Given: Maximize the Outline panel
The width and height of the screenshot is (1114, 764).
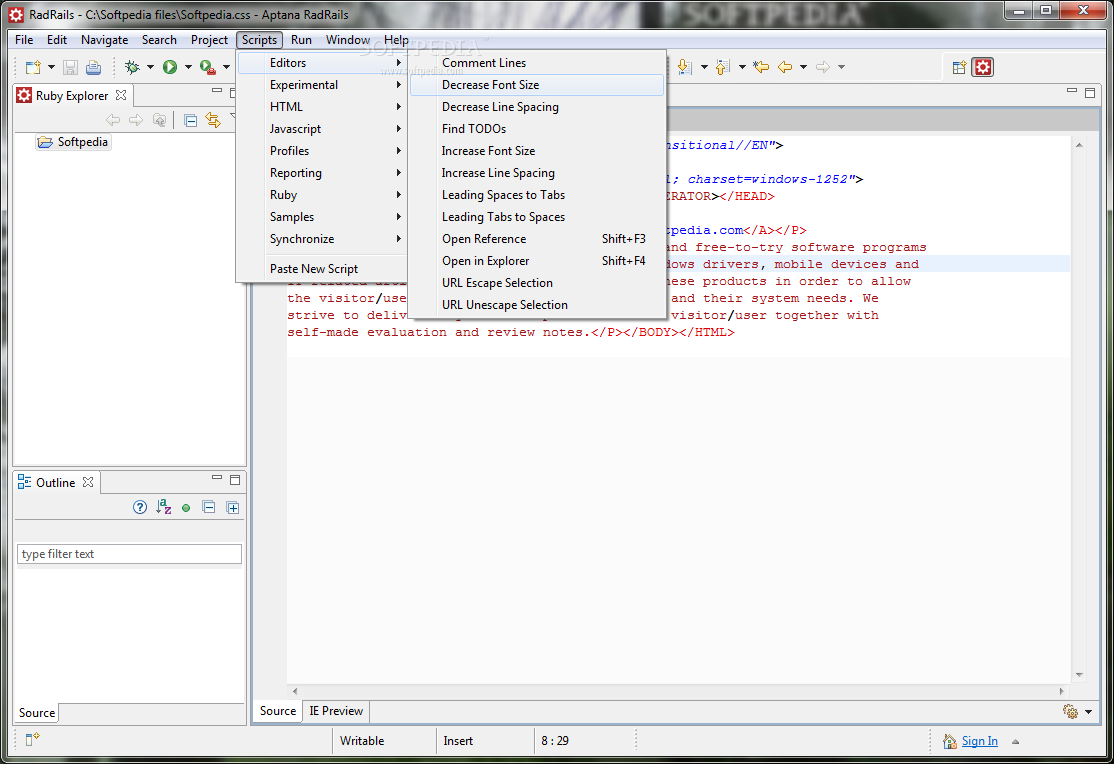Looking at the screenshot, I should [x=235, y=480].
